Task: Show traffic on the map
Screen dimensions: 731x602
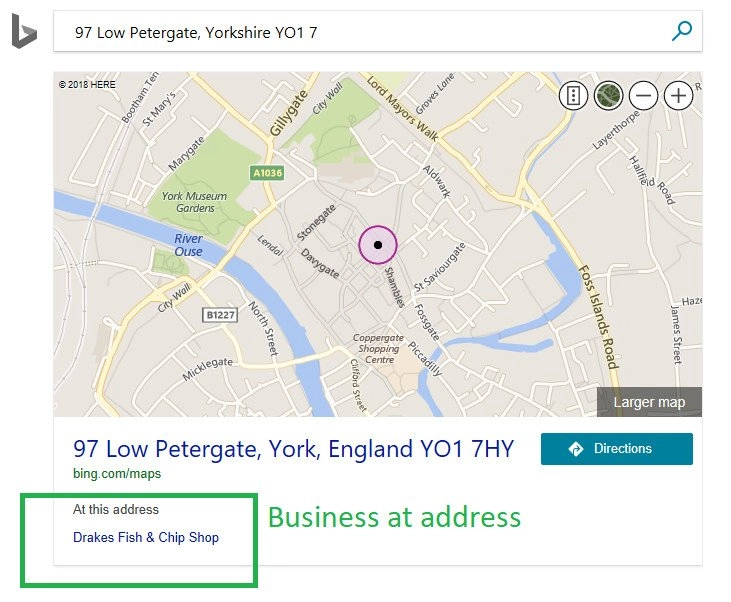Action: 573,96
